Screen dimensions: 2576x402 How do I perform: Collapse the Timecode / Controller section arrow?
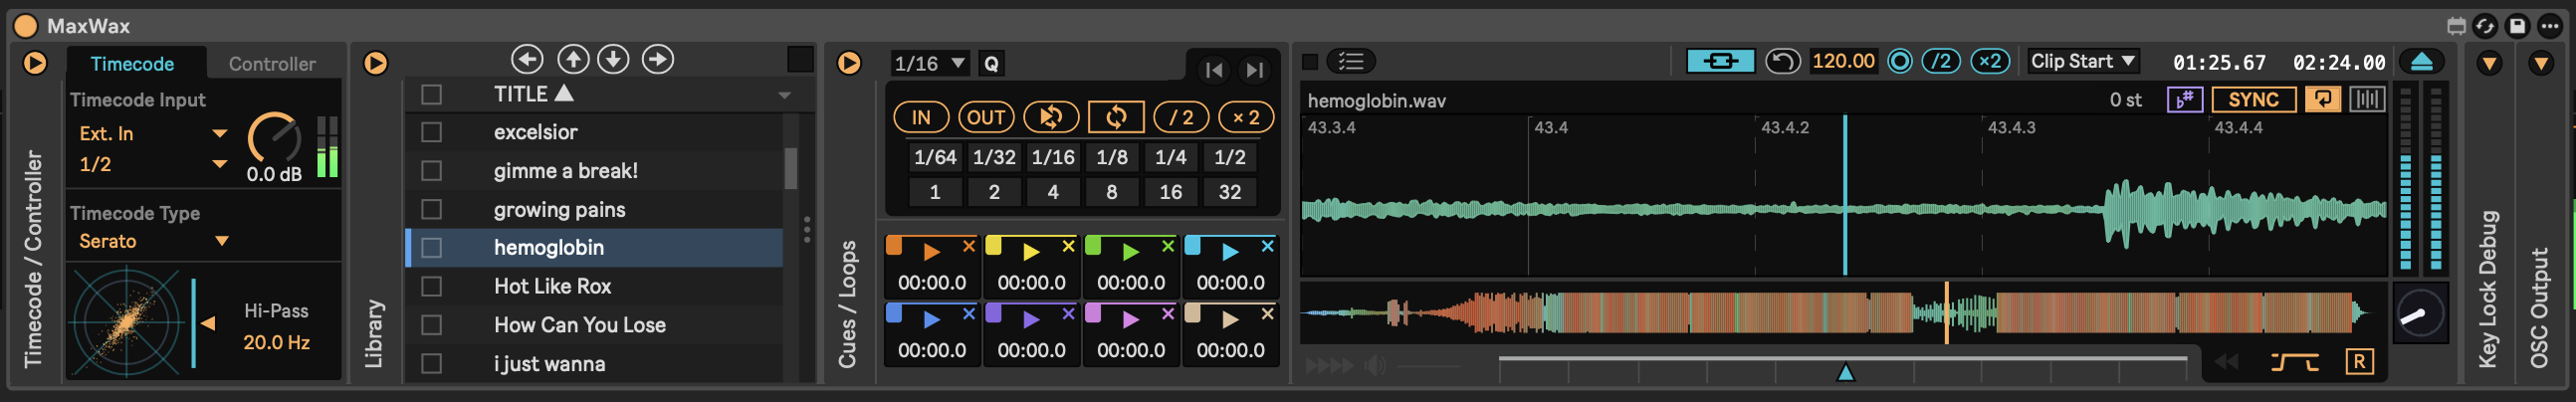34,63
